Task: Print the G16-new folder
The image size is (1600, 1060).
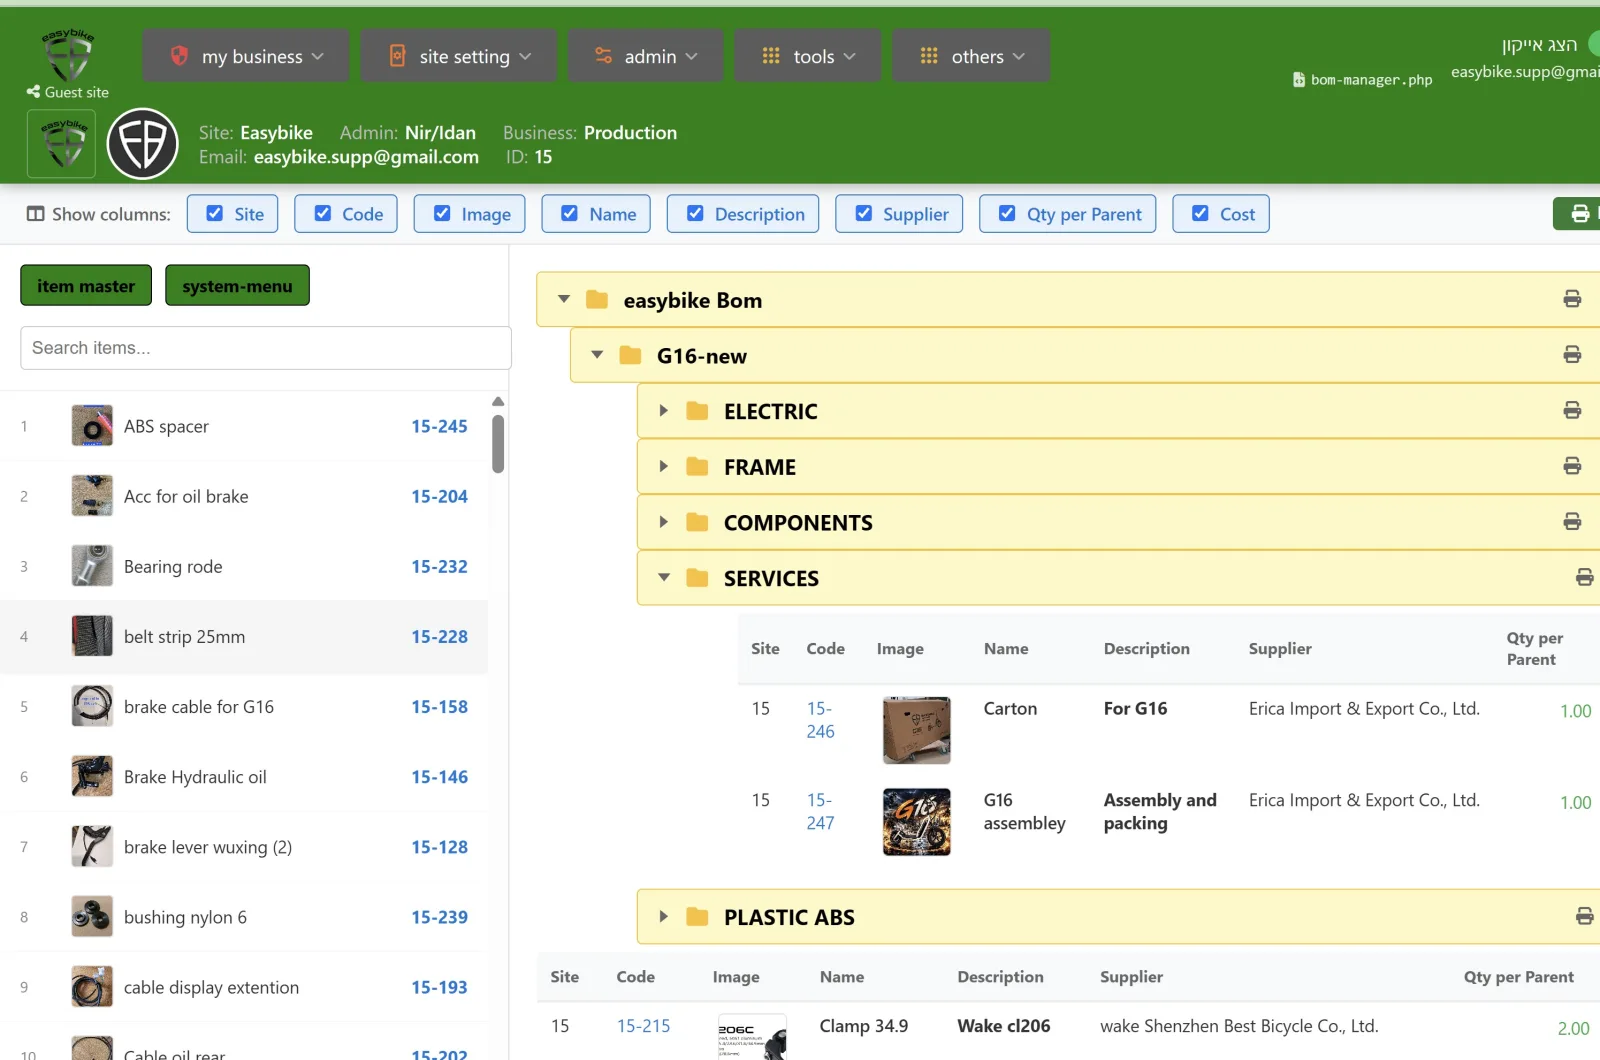Action: 1572,355
